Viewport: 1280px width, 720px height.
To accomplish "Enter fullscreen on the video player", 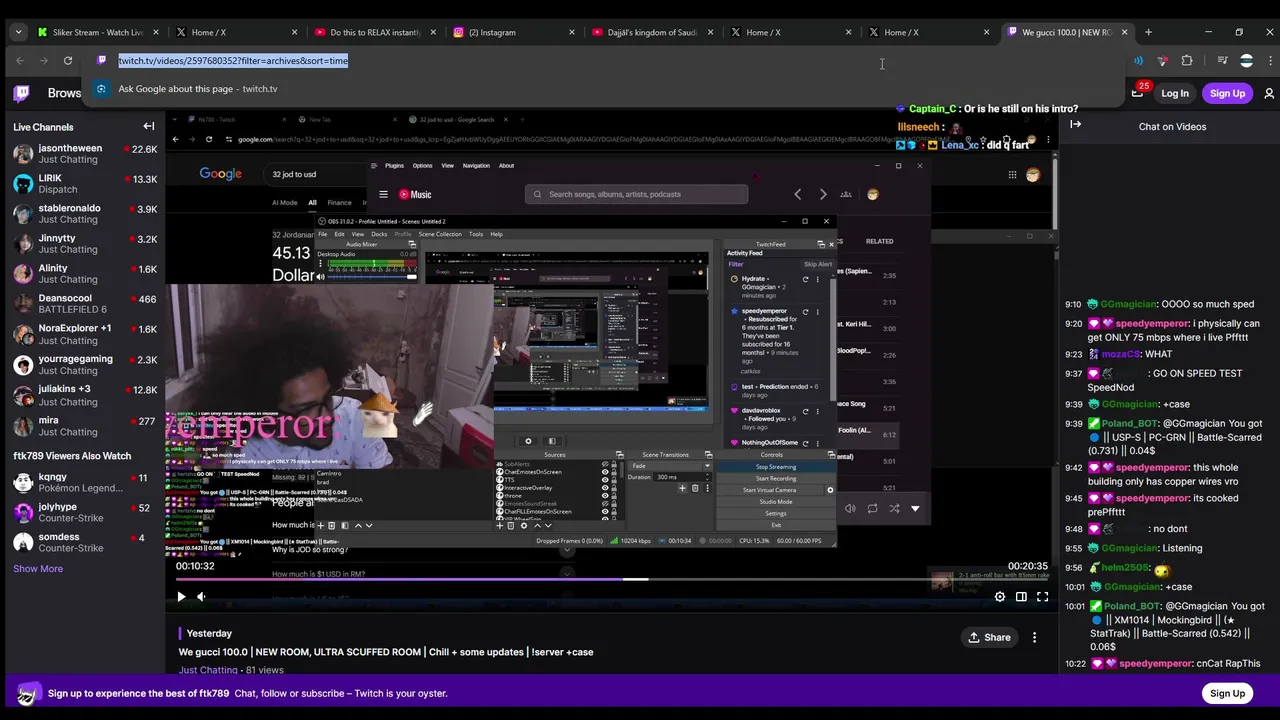I will (x=1042, y=597).
